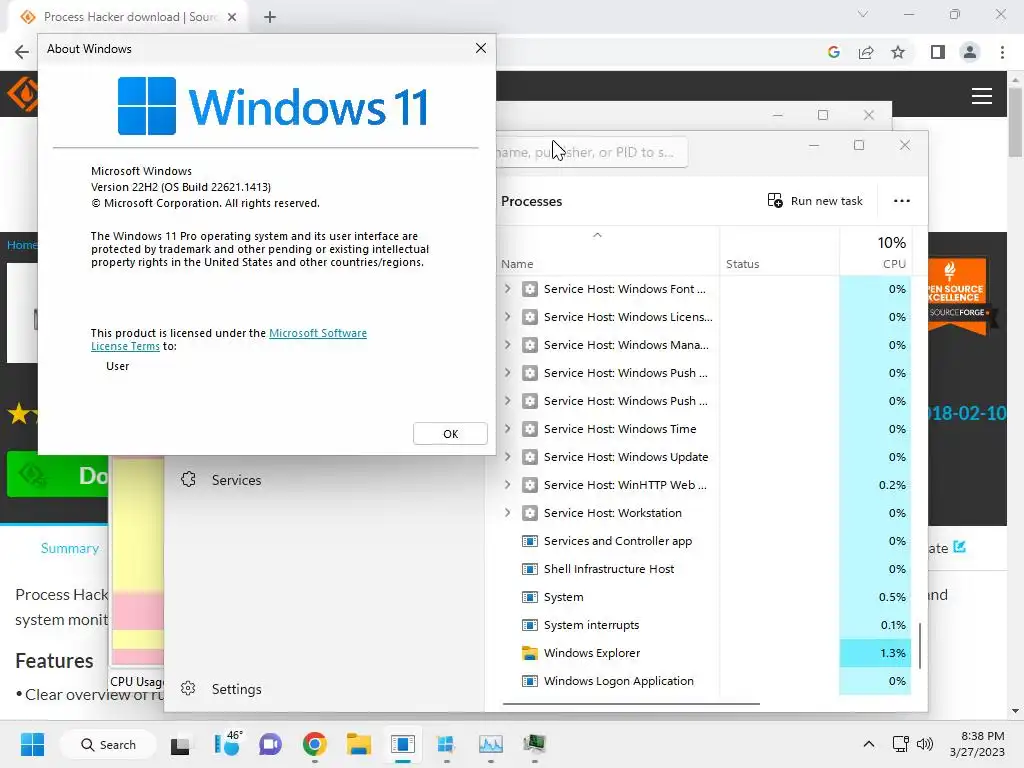Click the green Download button
This screenshot has width=1024, height=768.
click(57, 475)
